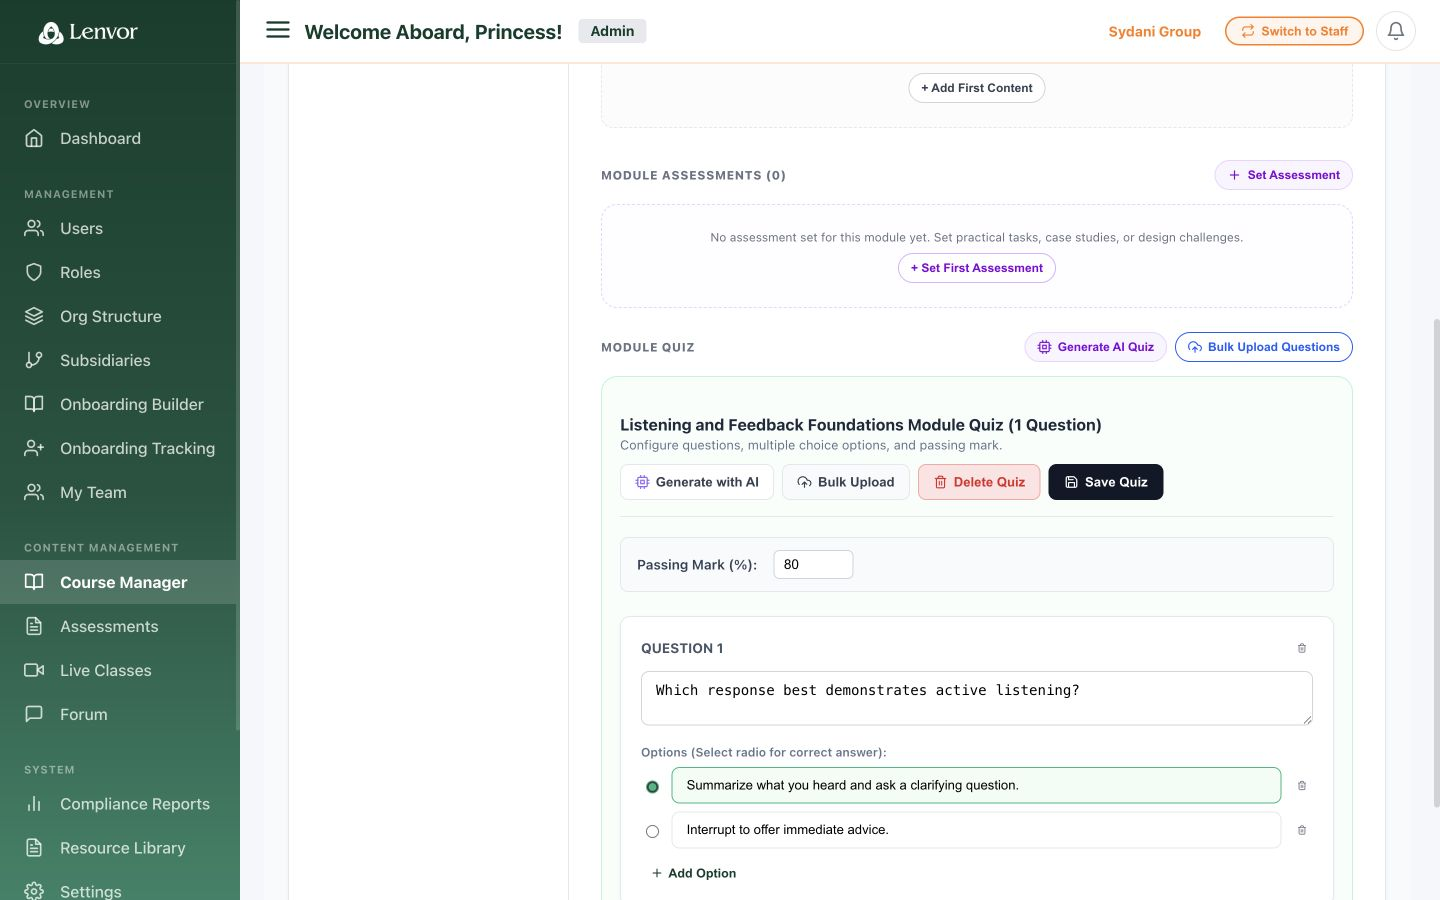
Task: Click the Org Structure layers icon
Action: coord(34,316)
